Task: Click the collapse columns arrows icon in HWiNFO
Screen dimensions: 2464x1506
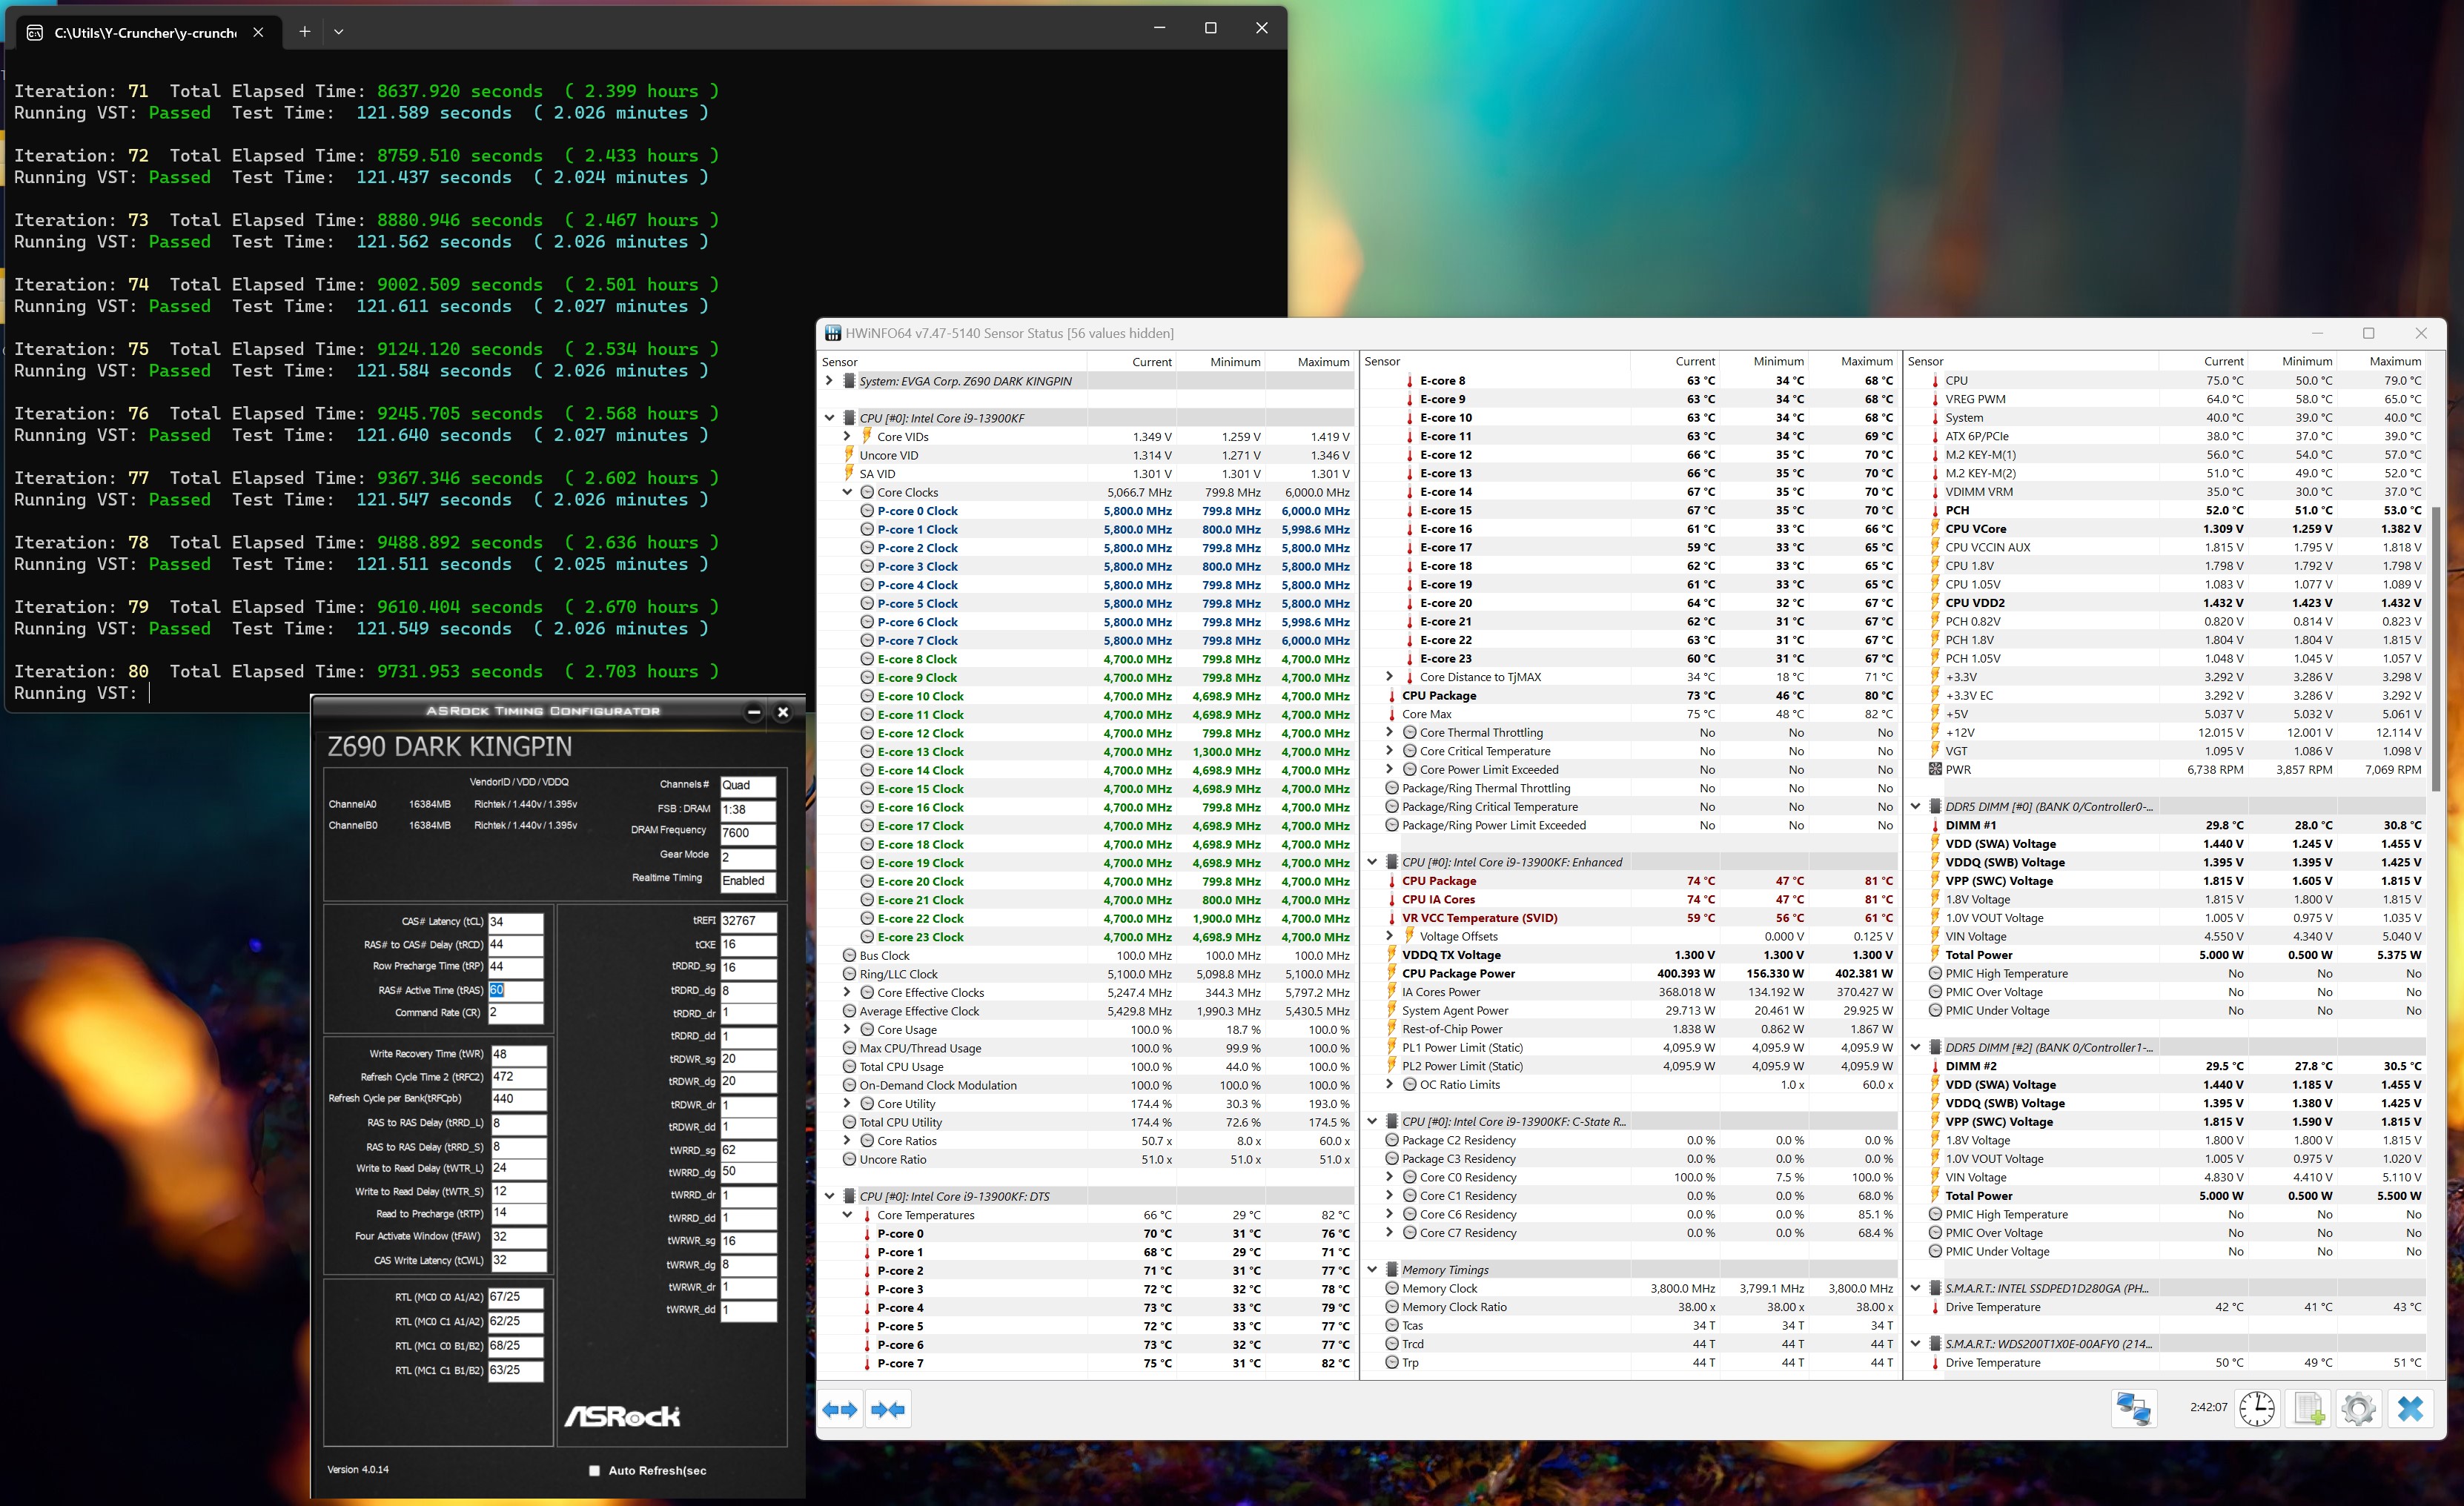Action: point(888,1410)
